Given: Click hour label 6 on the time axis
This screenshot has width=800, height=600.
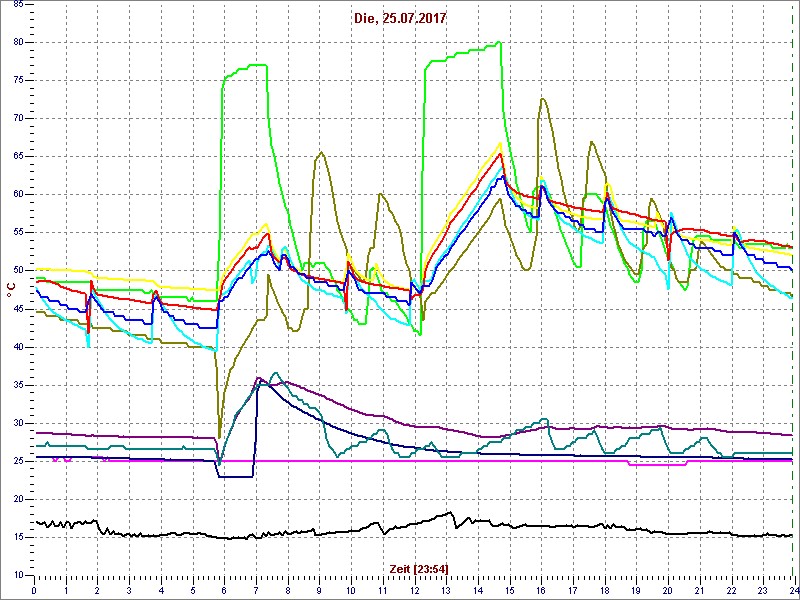Looking at the screenshot, I should 224,590.
